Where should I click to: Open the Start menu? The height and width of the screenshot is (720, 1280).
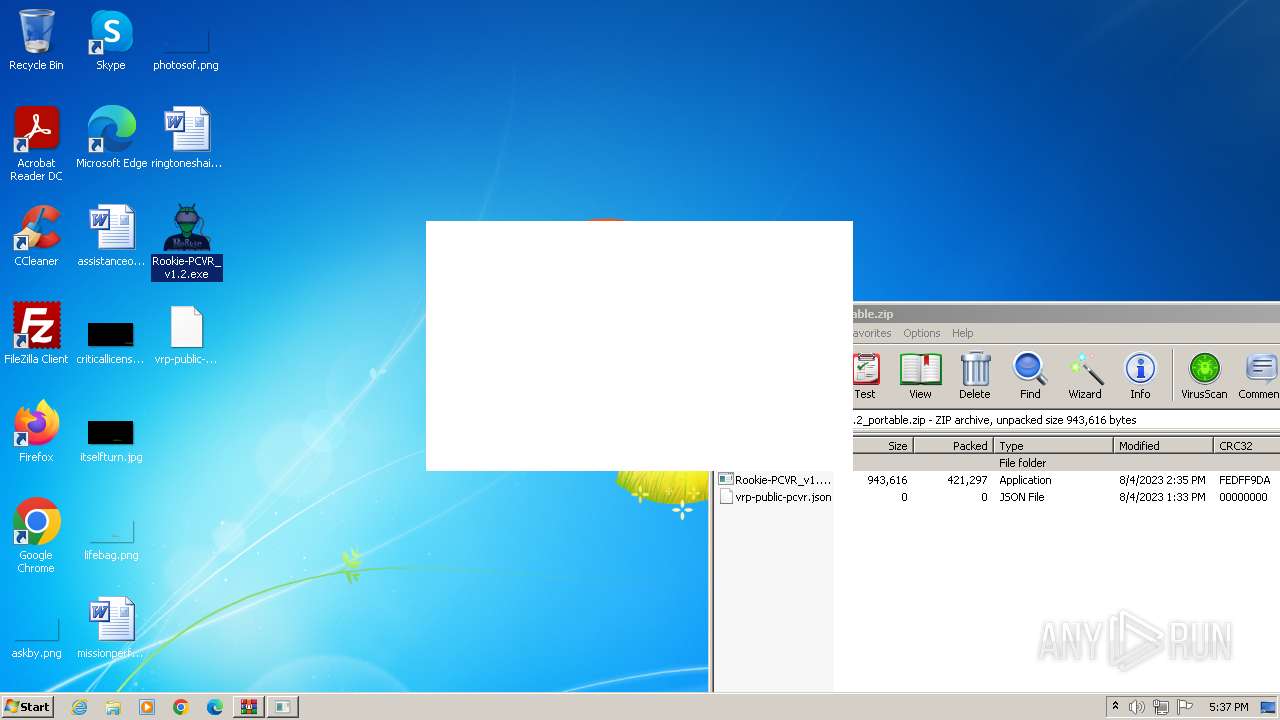coord(27,706)
